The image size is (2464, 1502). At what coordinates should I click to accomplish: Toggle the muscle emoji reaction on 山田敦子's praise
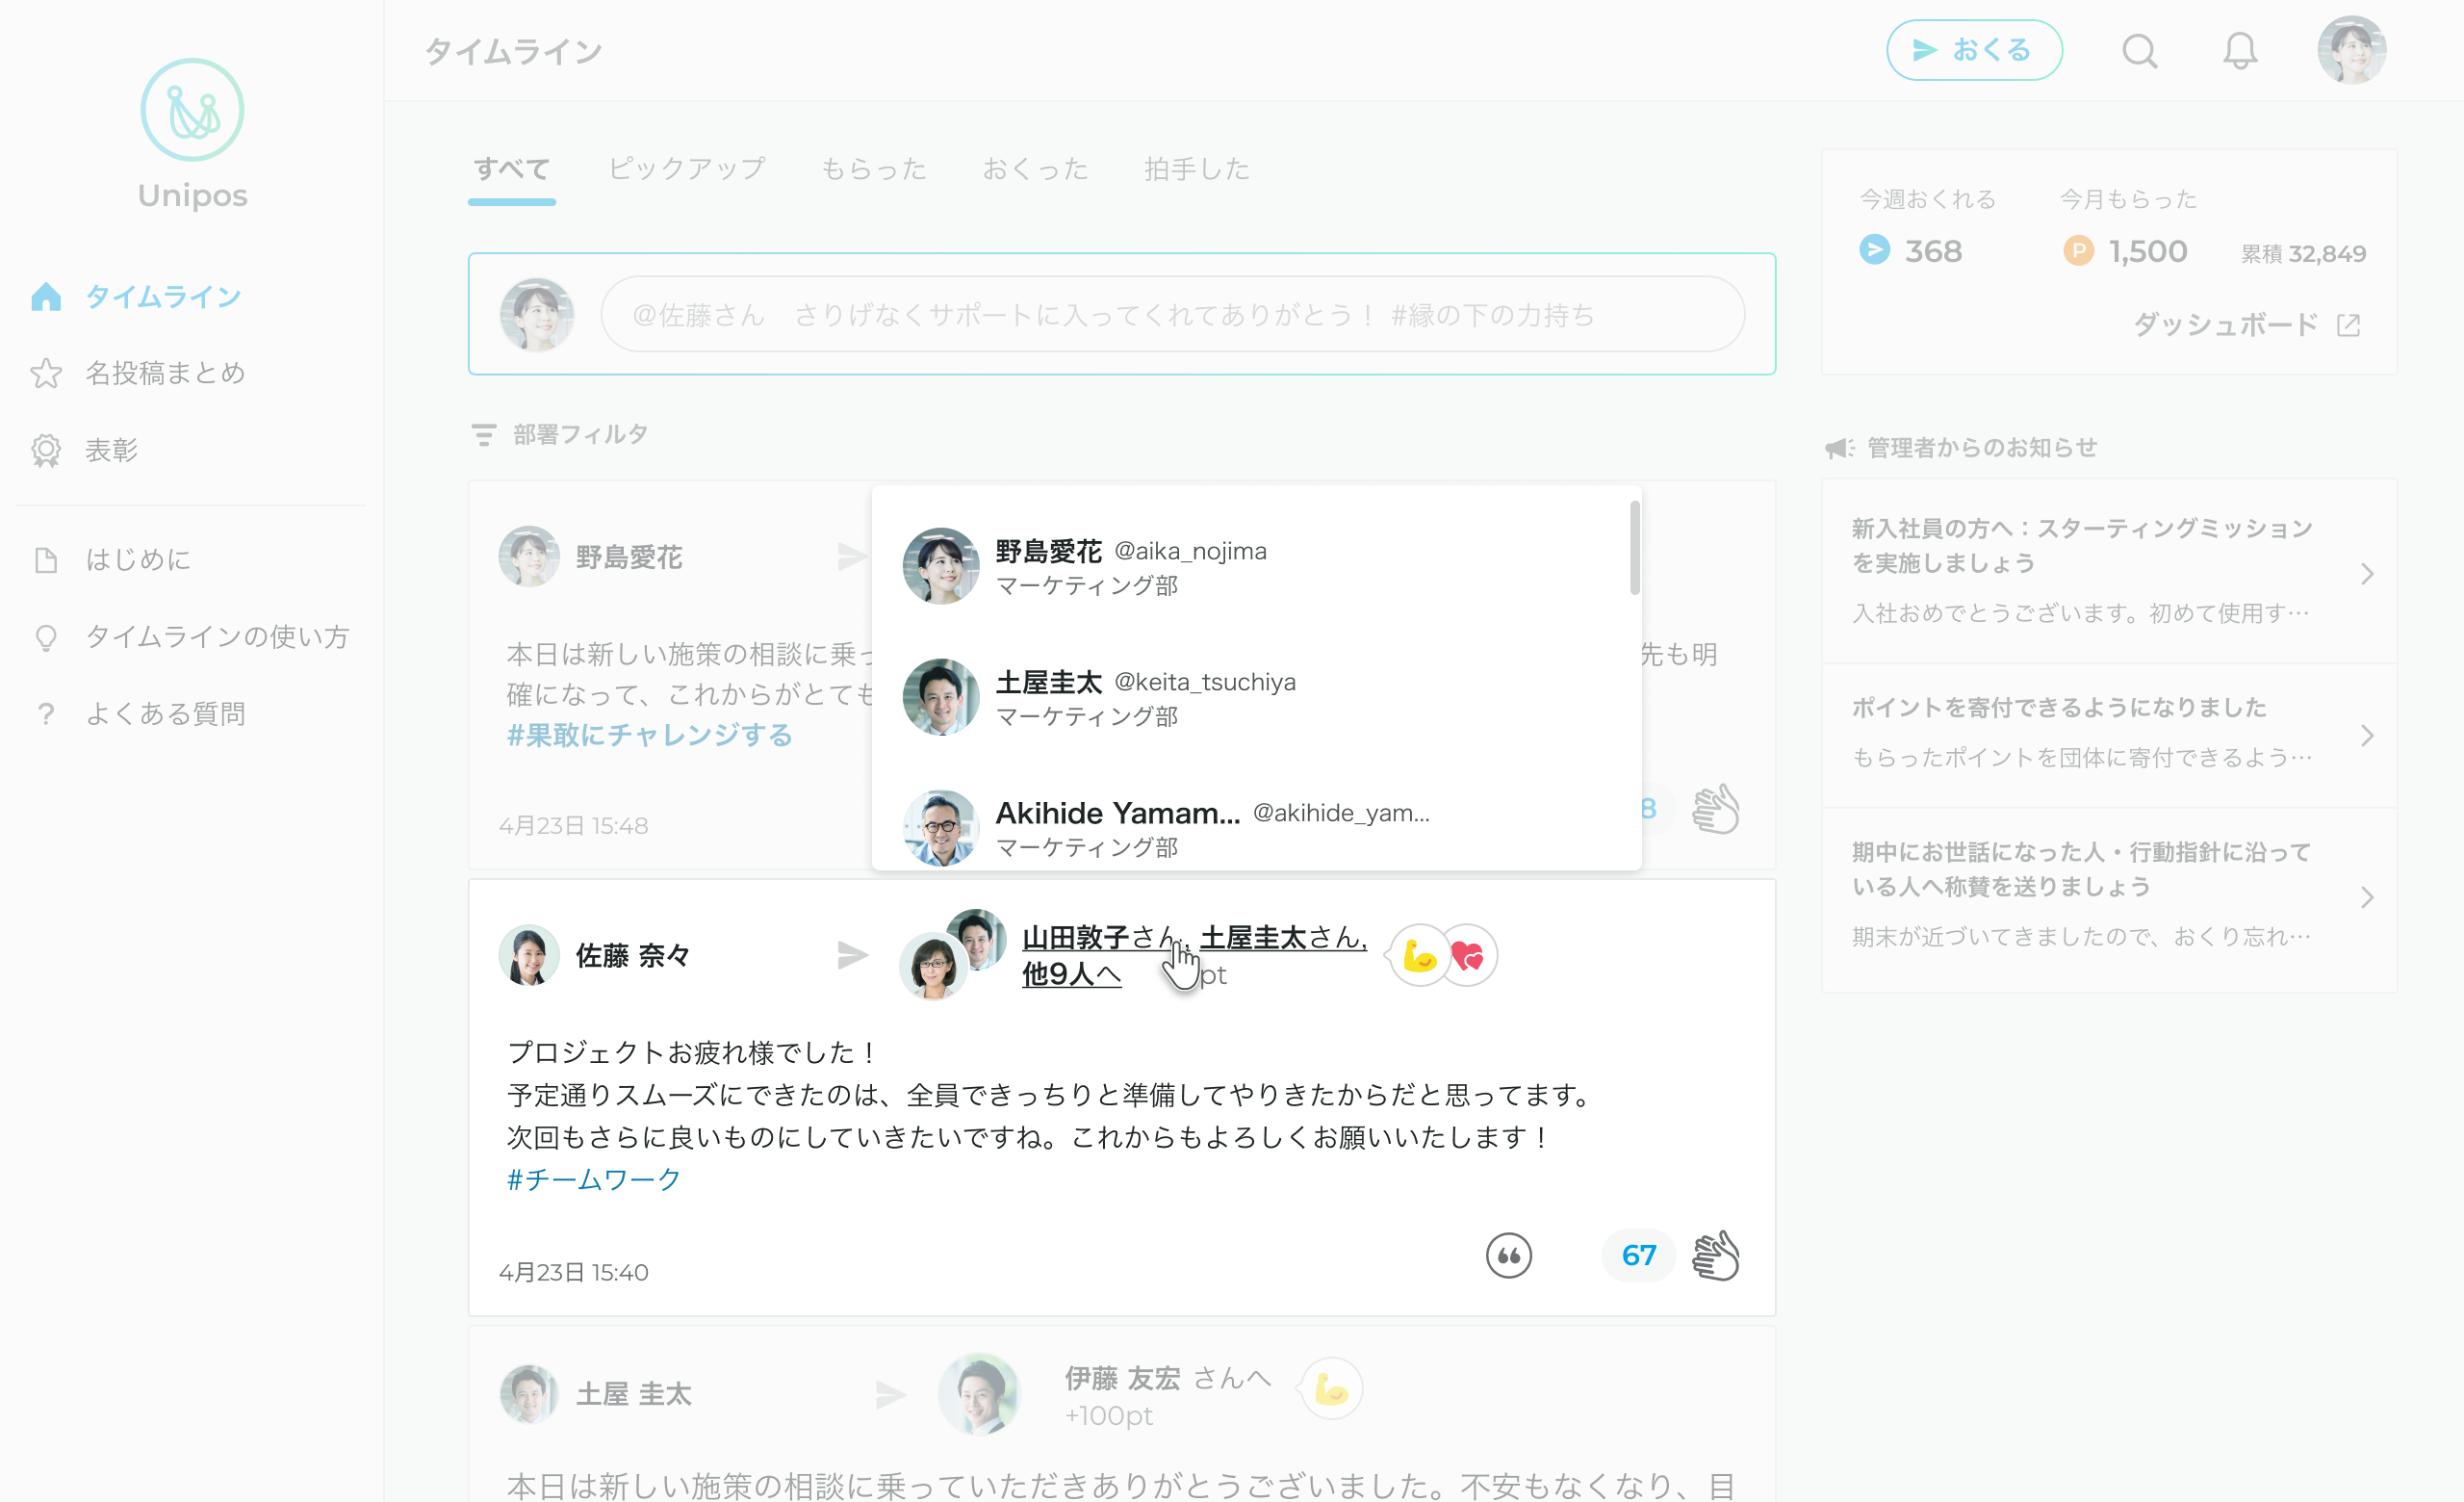[x=1417, y=955]
